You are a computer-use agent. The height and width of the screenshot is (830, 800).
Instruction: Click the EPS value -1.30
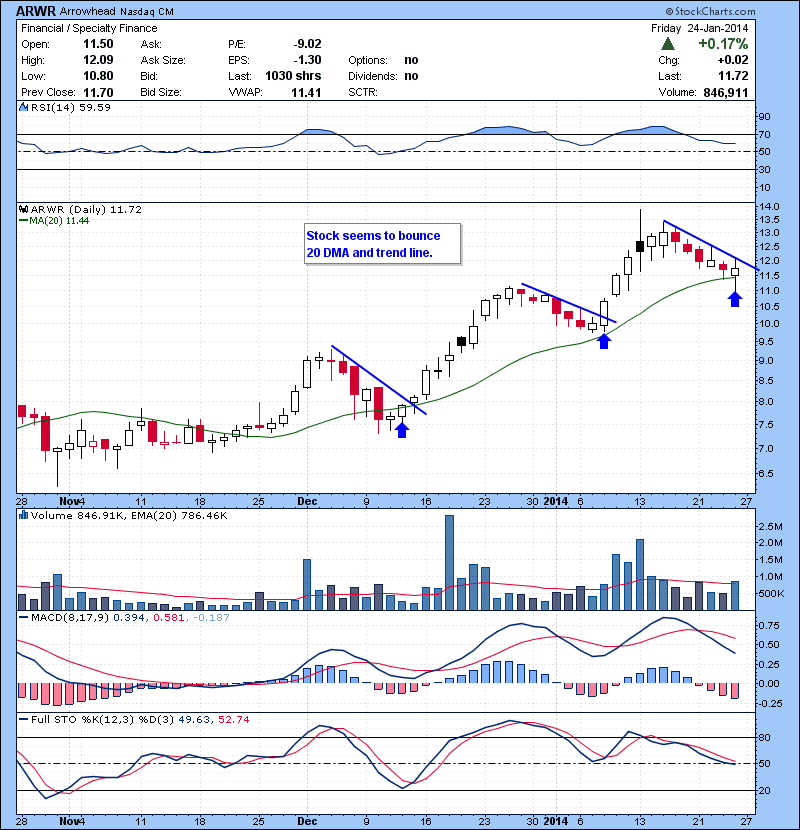click(x=307, y=60)
